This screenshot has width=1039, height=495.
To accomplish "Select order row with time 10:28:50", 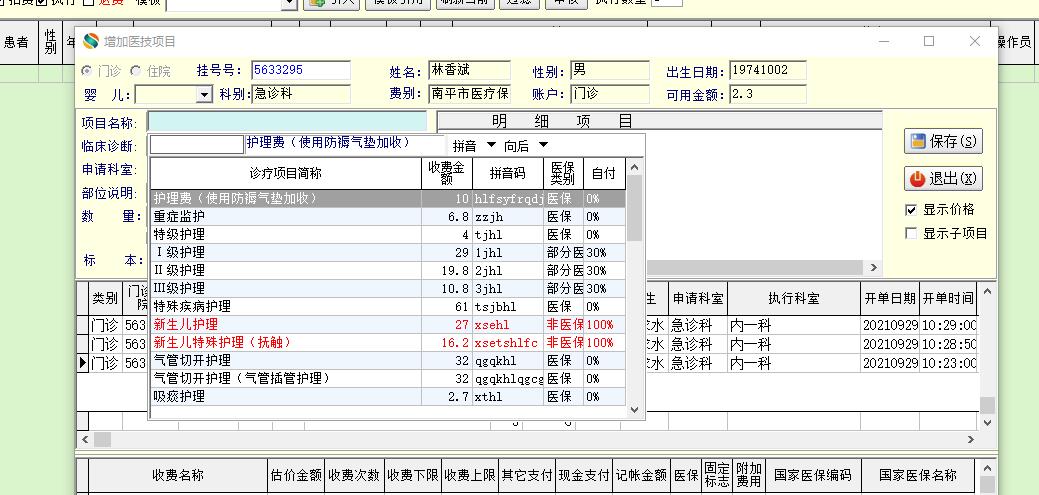I will [x=527, y=345].
